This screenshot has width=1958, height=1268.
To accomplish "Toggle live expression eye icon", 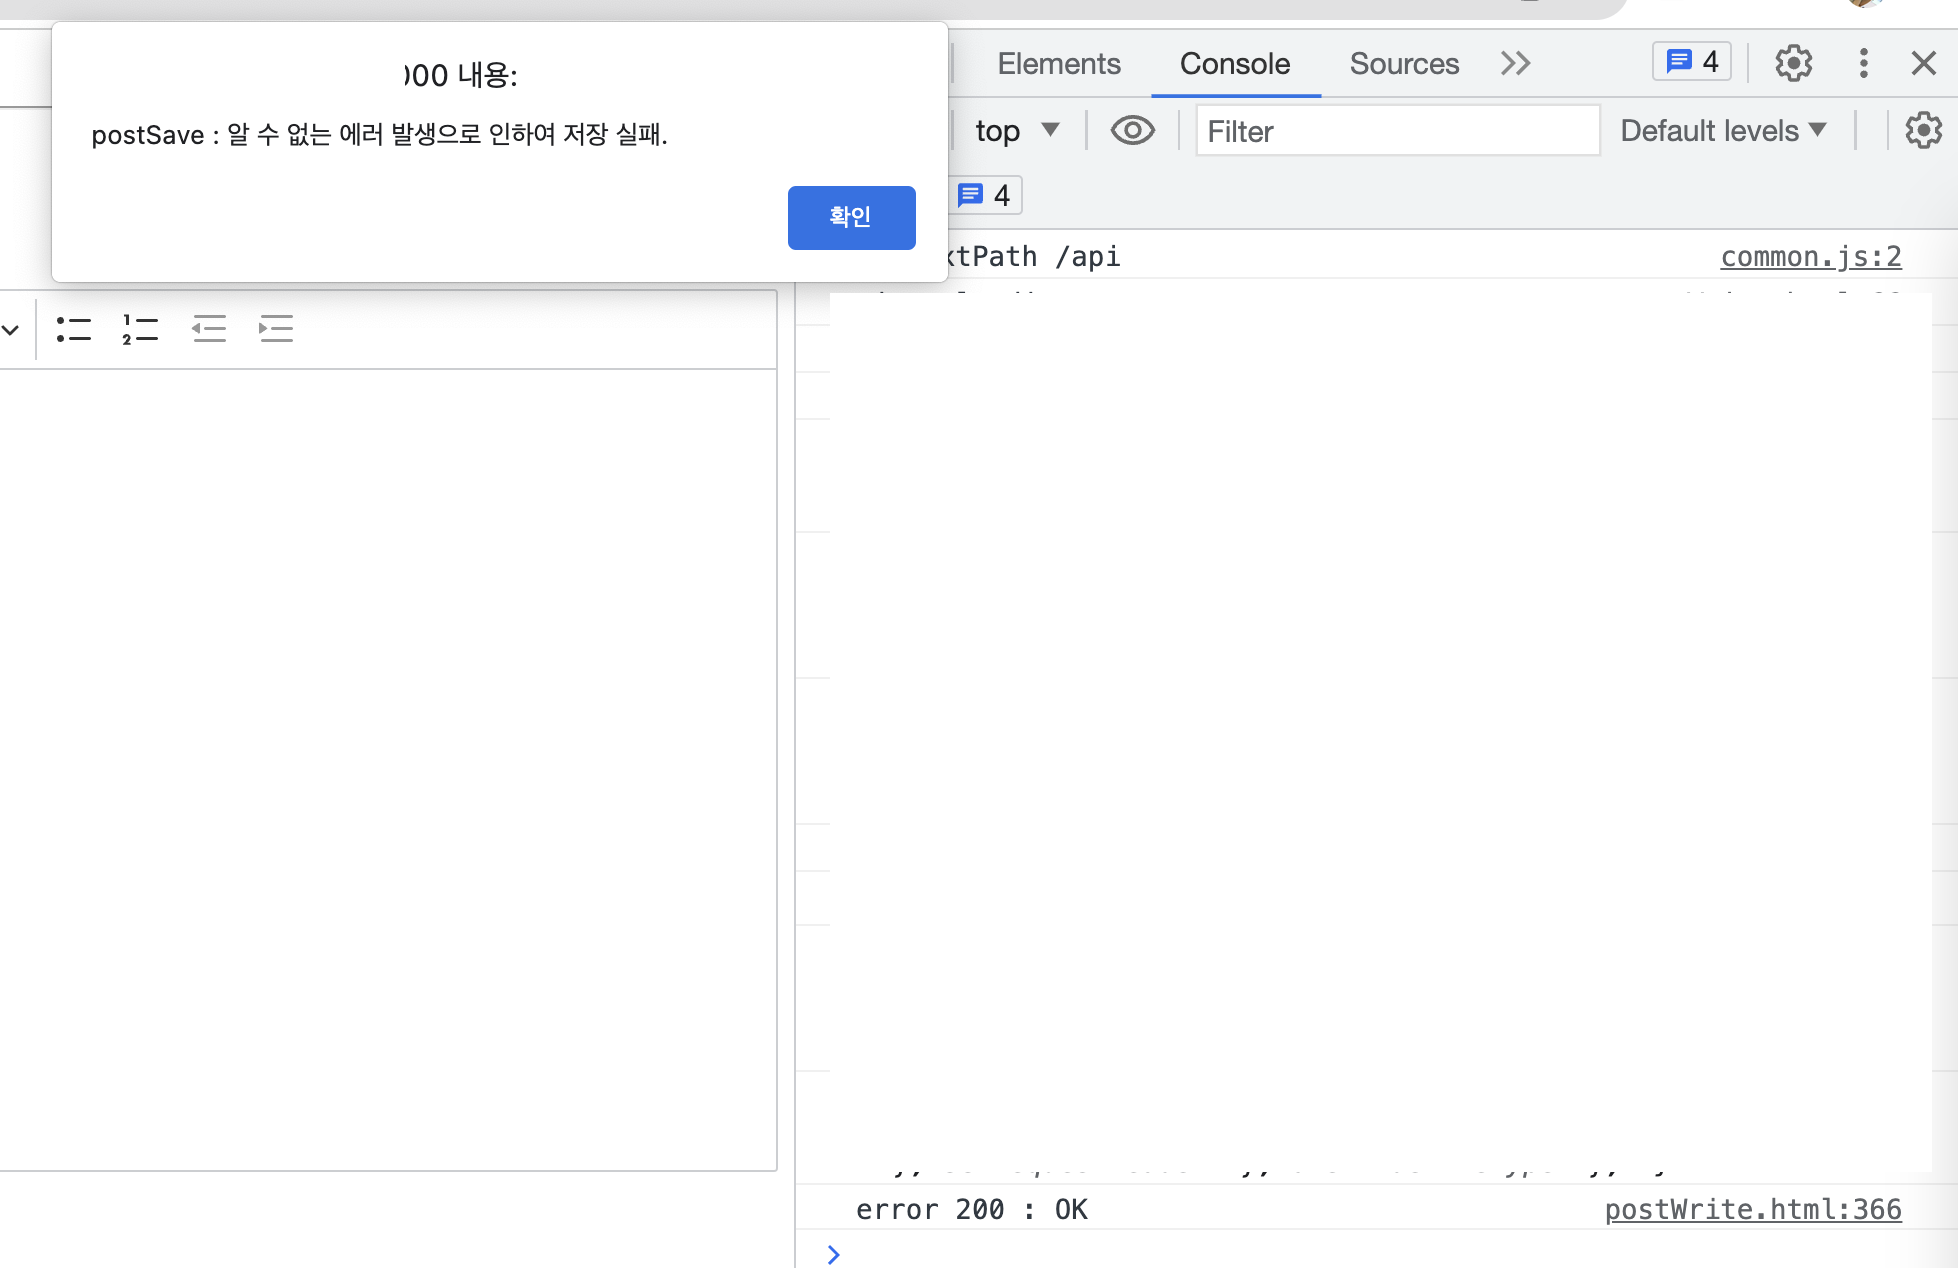I will pyautogui.click(x=1132, y=131).
